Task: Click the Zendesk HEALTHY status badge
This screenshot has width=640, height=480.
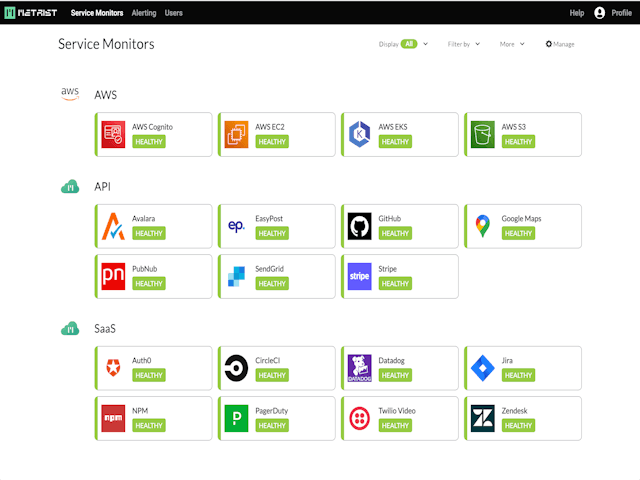Action: tap(518, 425)
